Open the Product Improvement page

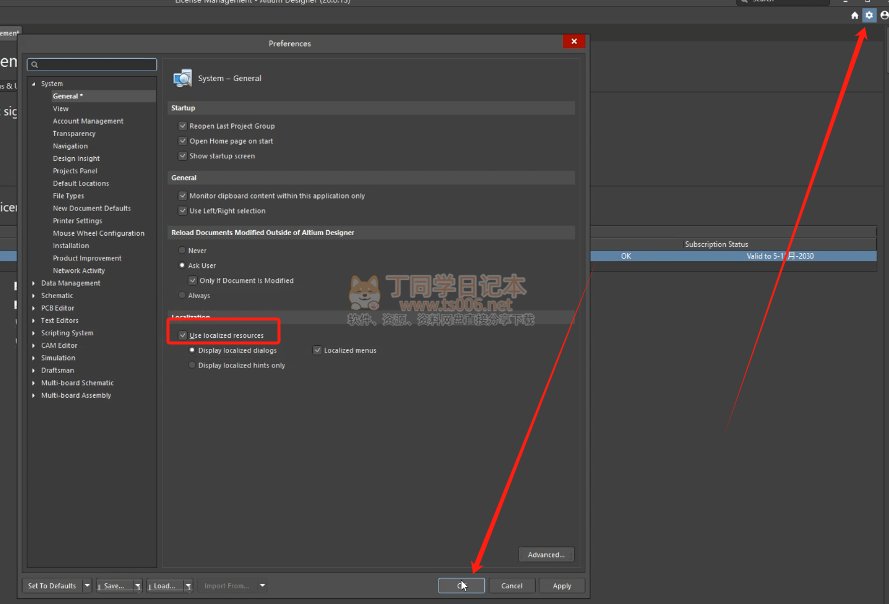[x=87, y=258]
